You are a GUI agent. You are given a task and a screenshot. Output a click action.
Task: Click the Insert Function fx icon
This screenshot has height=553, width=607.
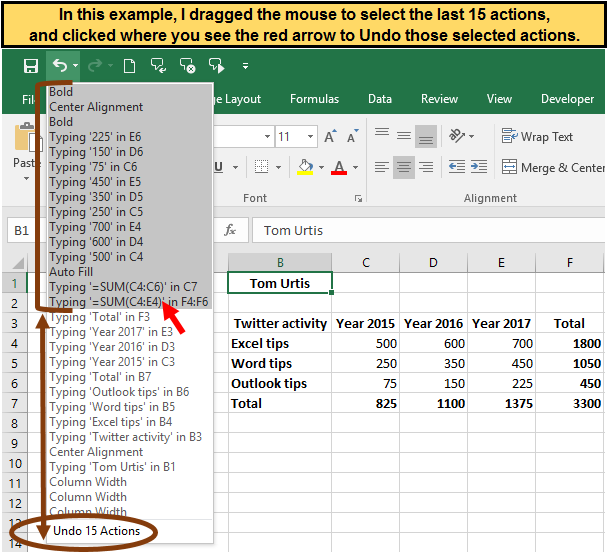tap(230, 230)
